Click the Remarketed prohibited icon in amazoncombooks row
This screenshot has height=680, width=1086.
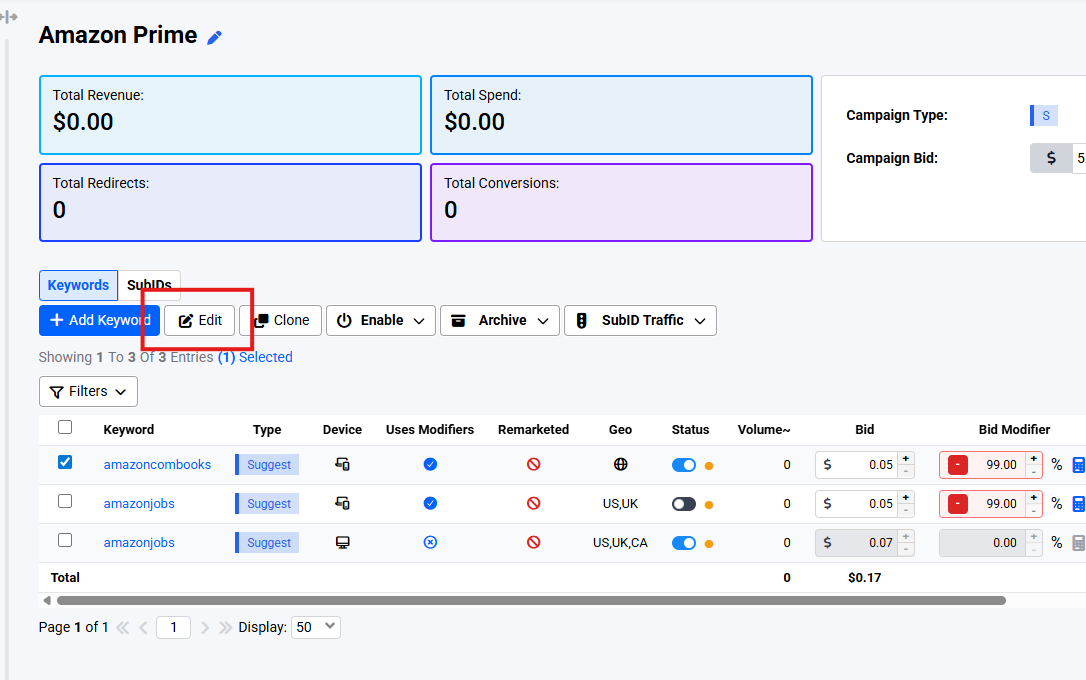533,465
